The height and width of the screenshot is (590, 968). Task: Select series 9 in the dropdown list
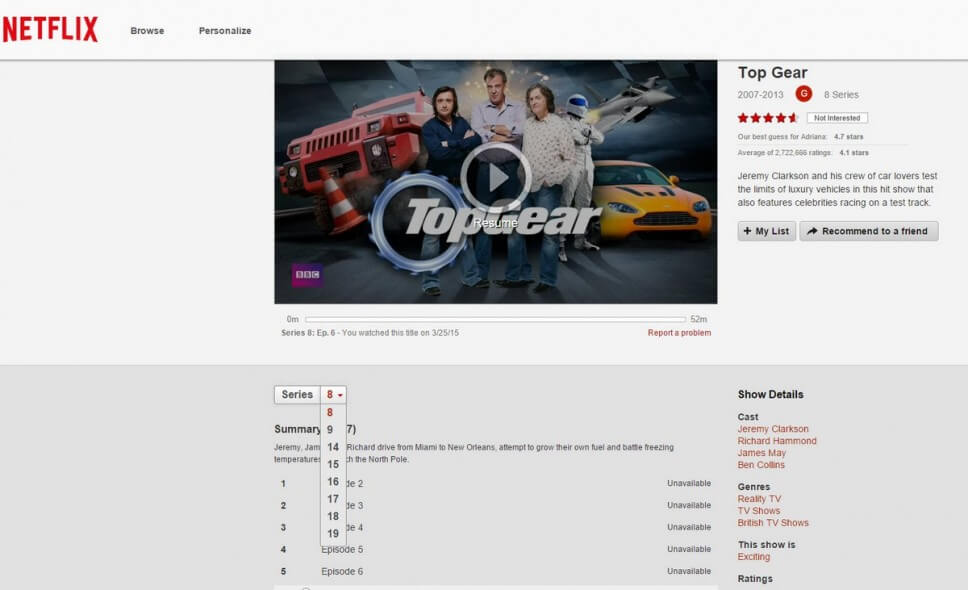point(333,430)
